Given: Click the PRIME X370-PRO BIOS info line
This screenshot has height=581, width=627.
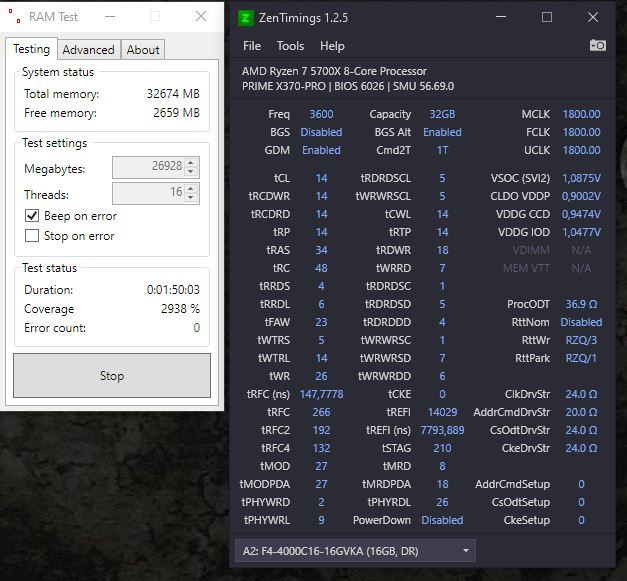Looking at the screenshot, I should (x=348, y=86).
